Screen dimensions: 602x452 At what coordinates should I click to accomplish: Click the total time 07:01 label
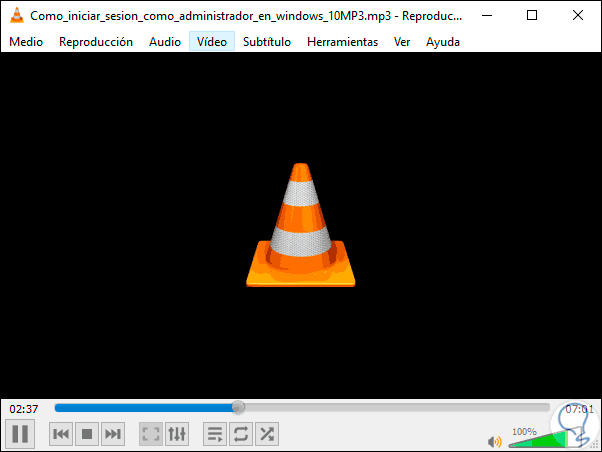[x=579, y=409]
